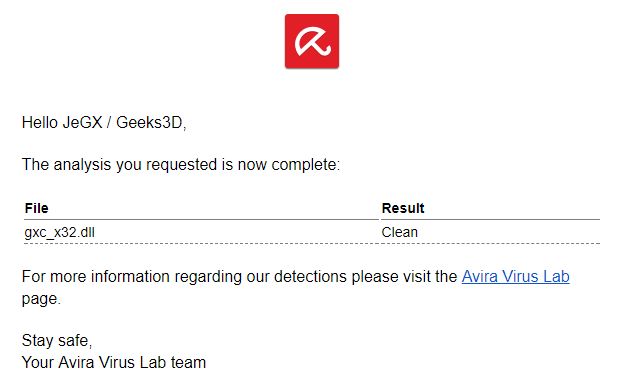Click the 'Stay safe,' closing line
This screenshot has width=625, height=379.
[x=57, y=340]
